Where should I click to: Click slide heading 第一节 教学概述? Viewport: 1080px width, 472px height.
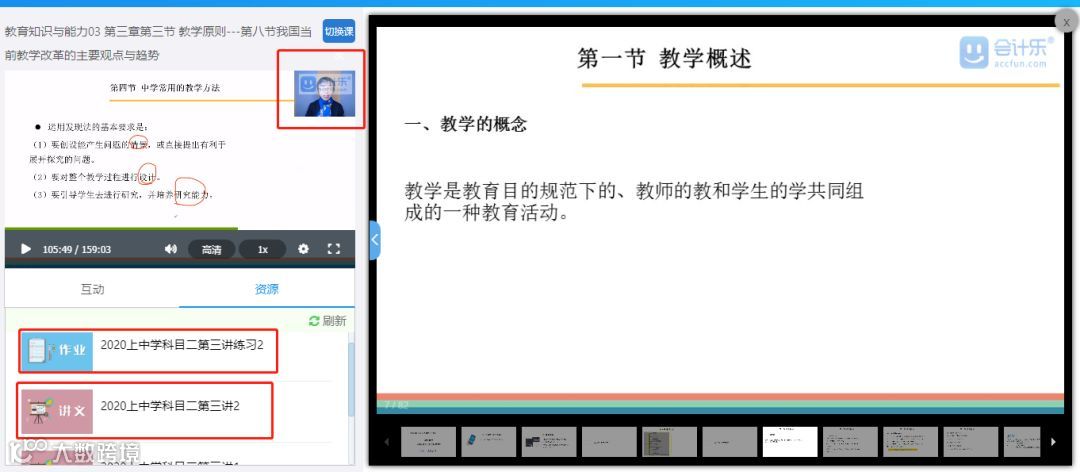664,59
